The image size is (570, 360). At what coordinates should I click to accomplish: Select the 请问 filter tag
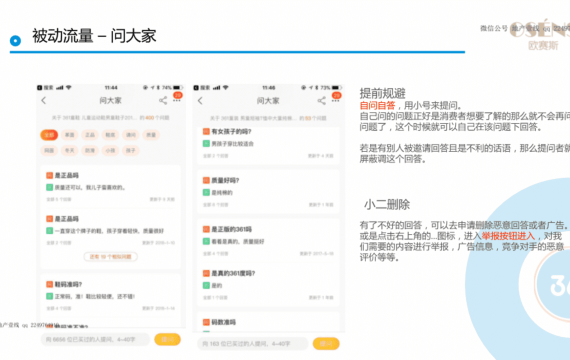coord(131,135)
